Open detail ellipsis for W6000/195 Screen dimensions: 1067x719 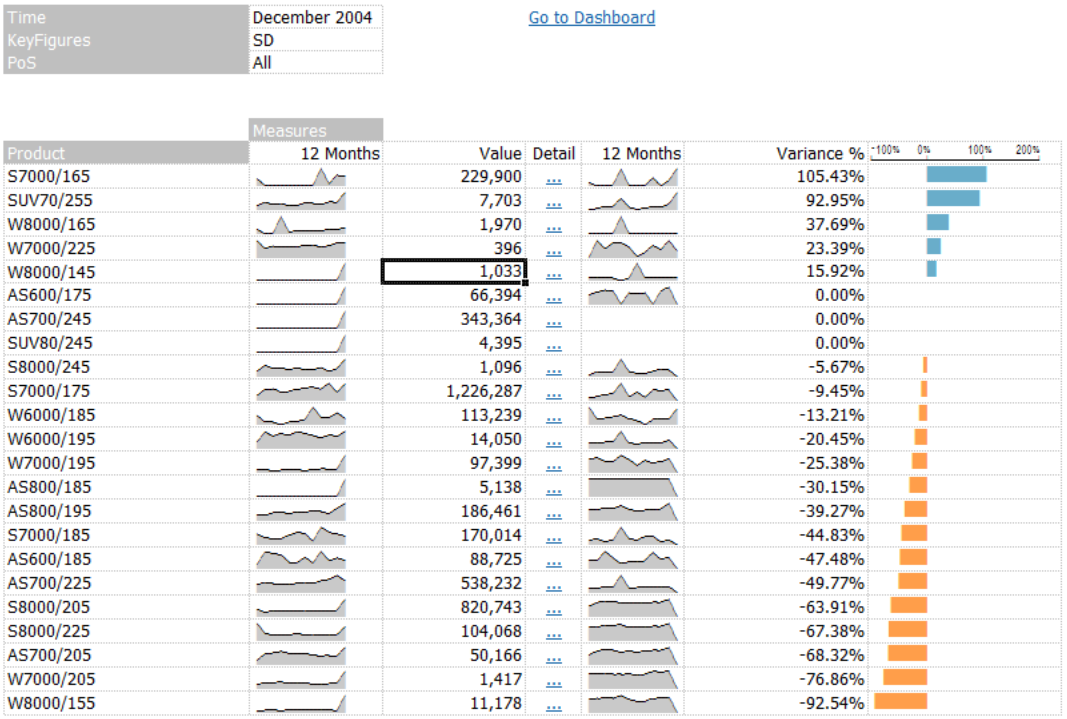(554, 439)
